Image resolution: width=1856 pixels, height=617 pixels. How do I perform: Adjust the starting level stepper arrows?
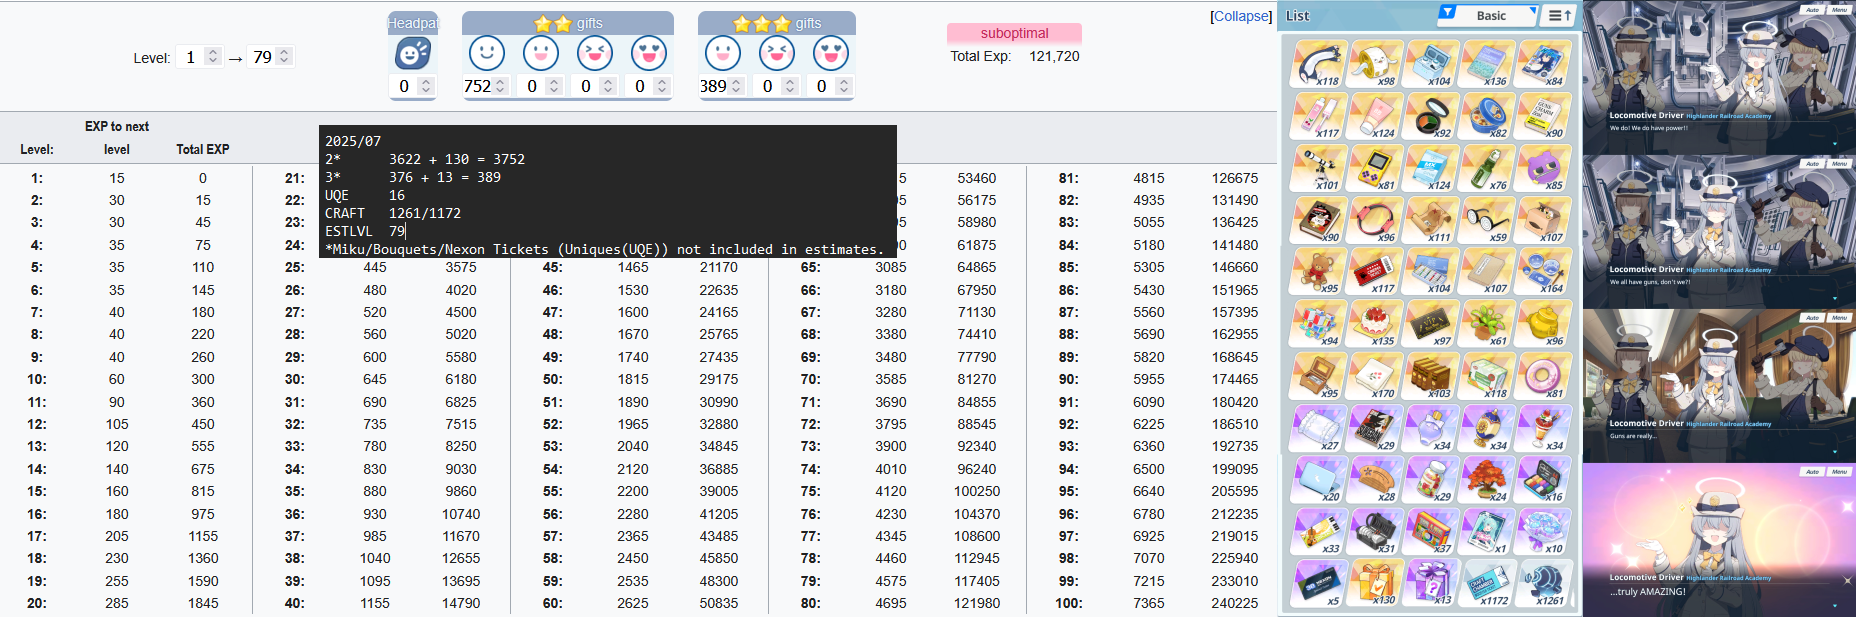213,57
